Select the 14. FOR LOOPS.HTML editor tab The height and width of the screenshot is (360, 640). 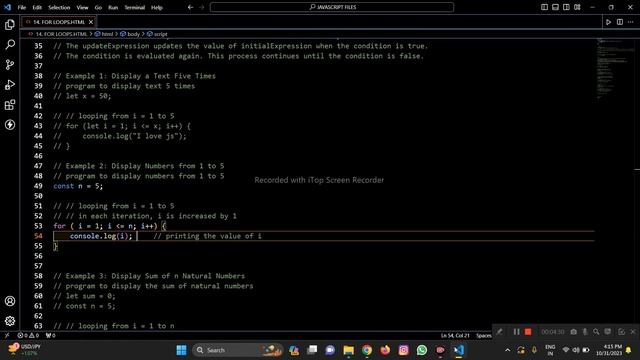click(x=58, y=22)
